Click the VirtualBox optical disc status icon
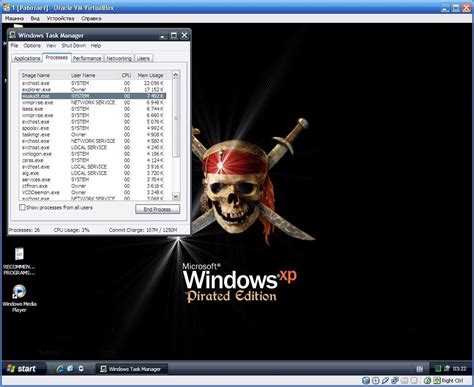The height and width of the screenshot is (387, 474). coord(375,380)
